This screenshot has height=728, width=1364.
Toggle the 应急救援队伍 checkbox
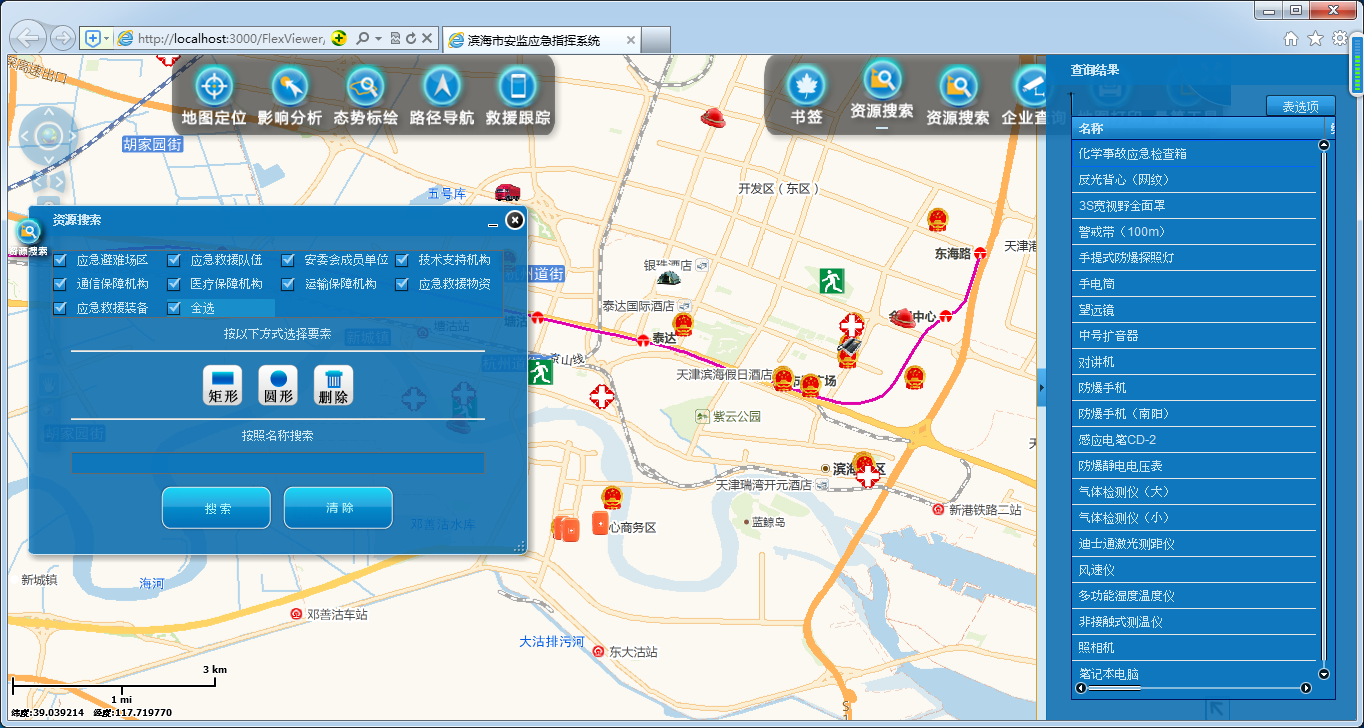coord(173,260)
